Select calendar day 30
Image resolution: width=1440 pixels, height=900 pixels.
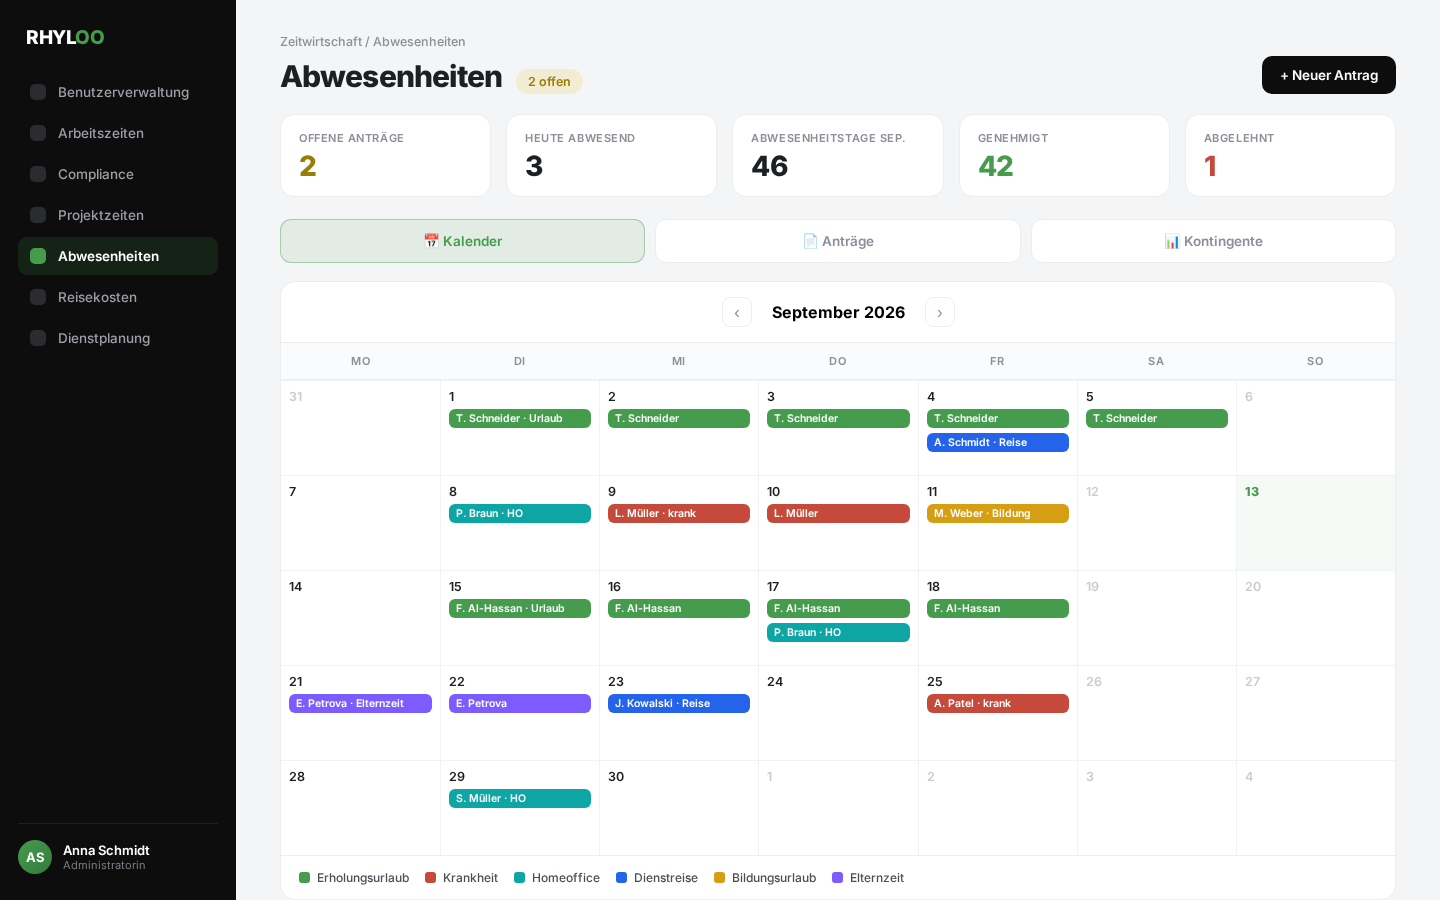coord(679,808)
